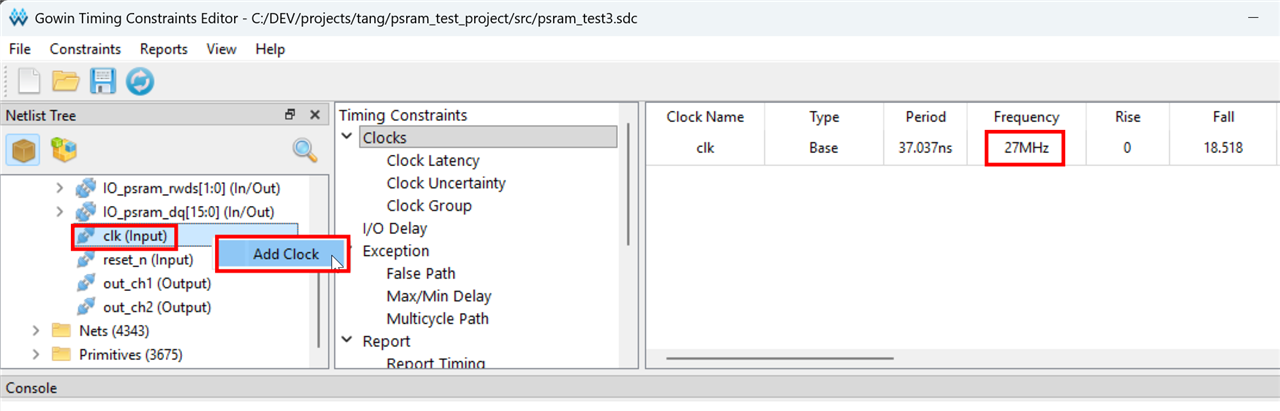
Task: Float the Netlist Tree panel with the undock icon
Action: [x=290, y=115]
